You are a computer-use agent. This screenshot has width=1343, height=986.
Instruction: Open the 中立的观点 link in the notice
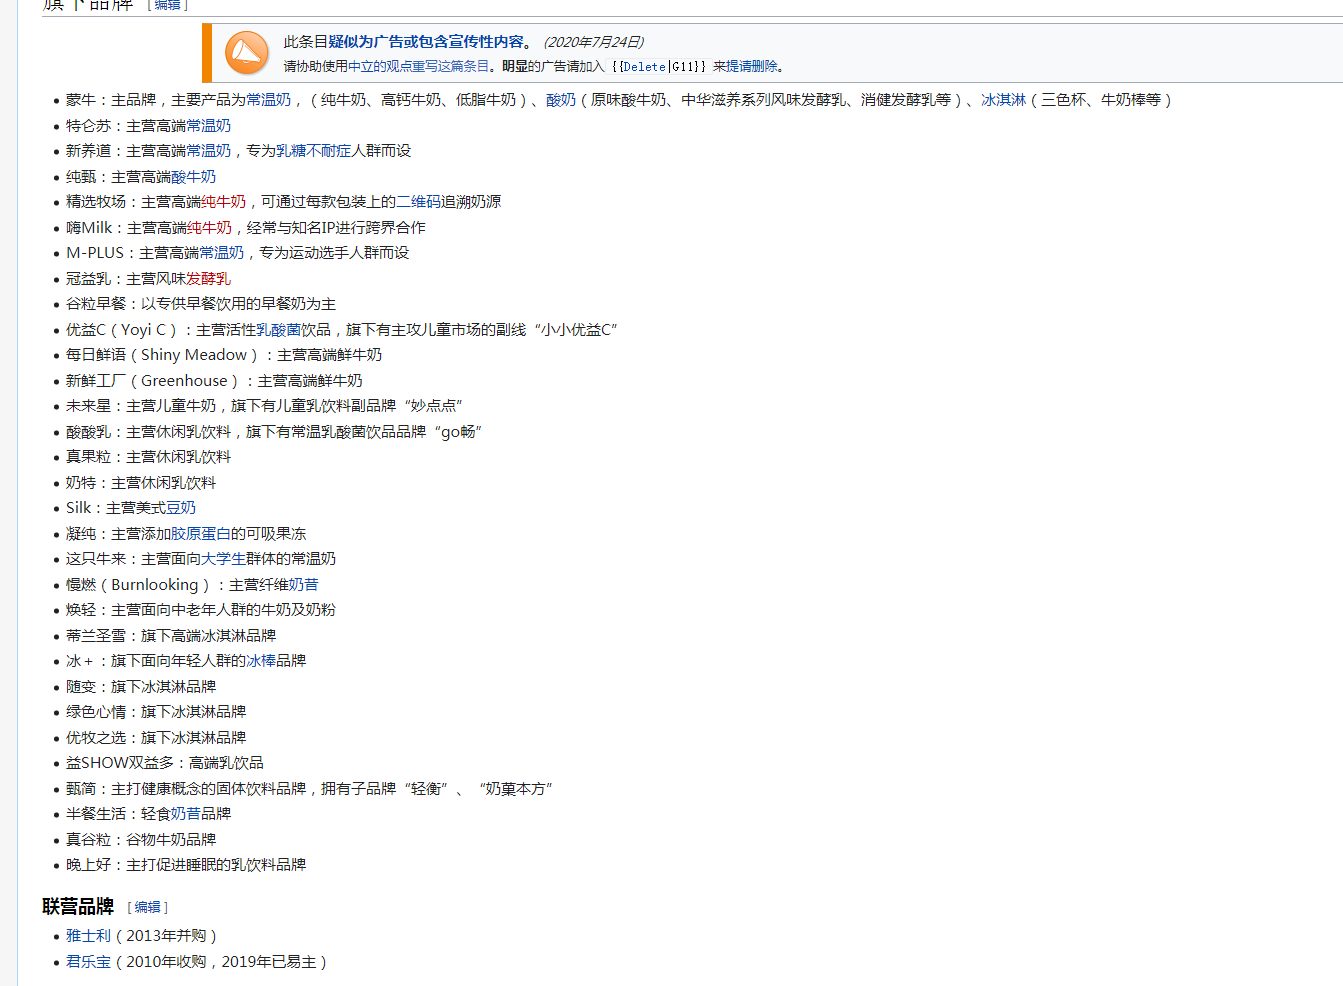379,66
